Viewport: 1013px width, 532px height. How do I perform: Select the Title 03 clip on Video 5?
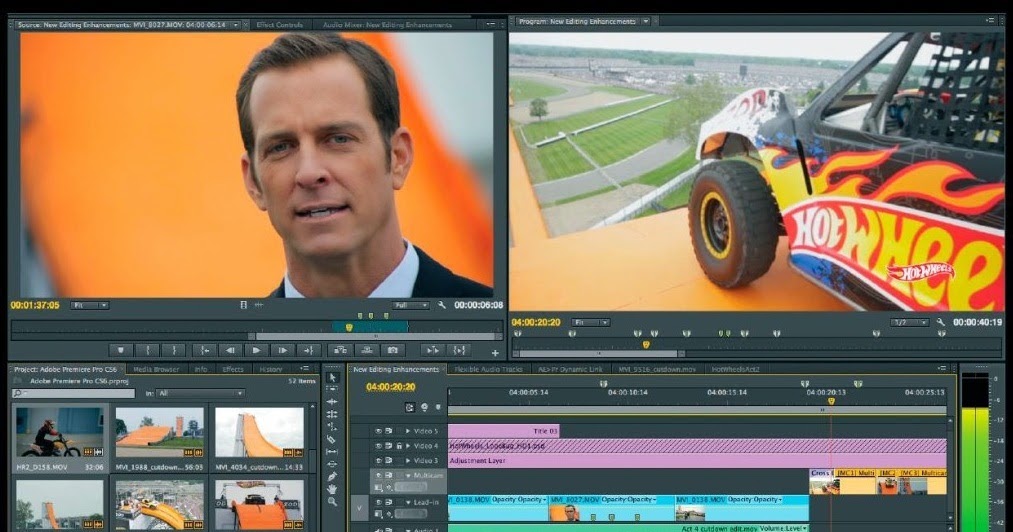(x=503, y=431)
